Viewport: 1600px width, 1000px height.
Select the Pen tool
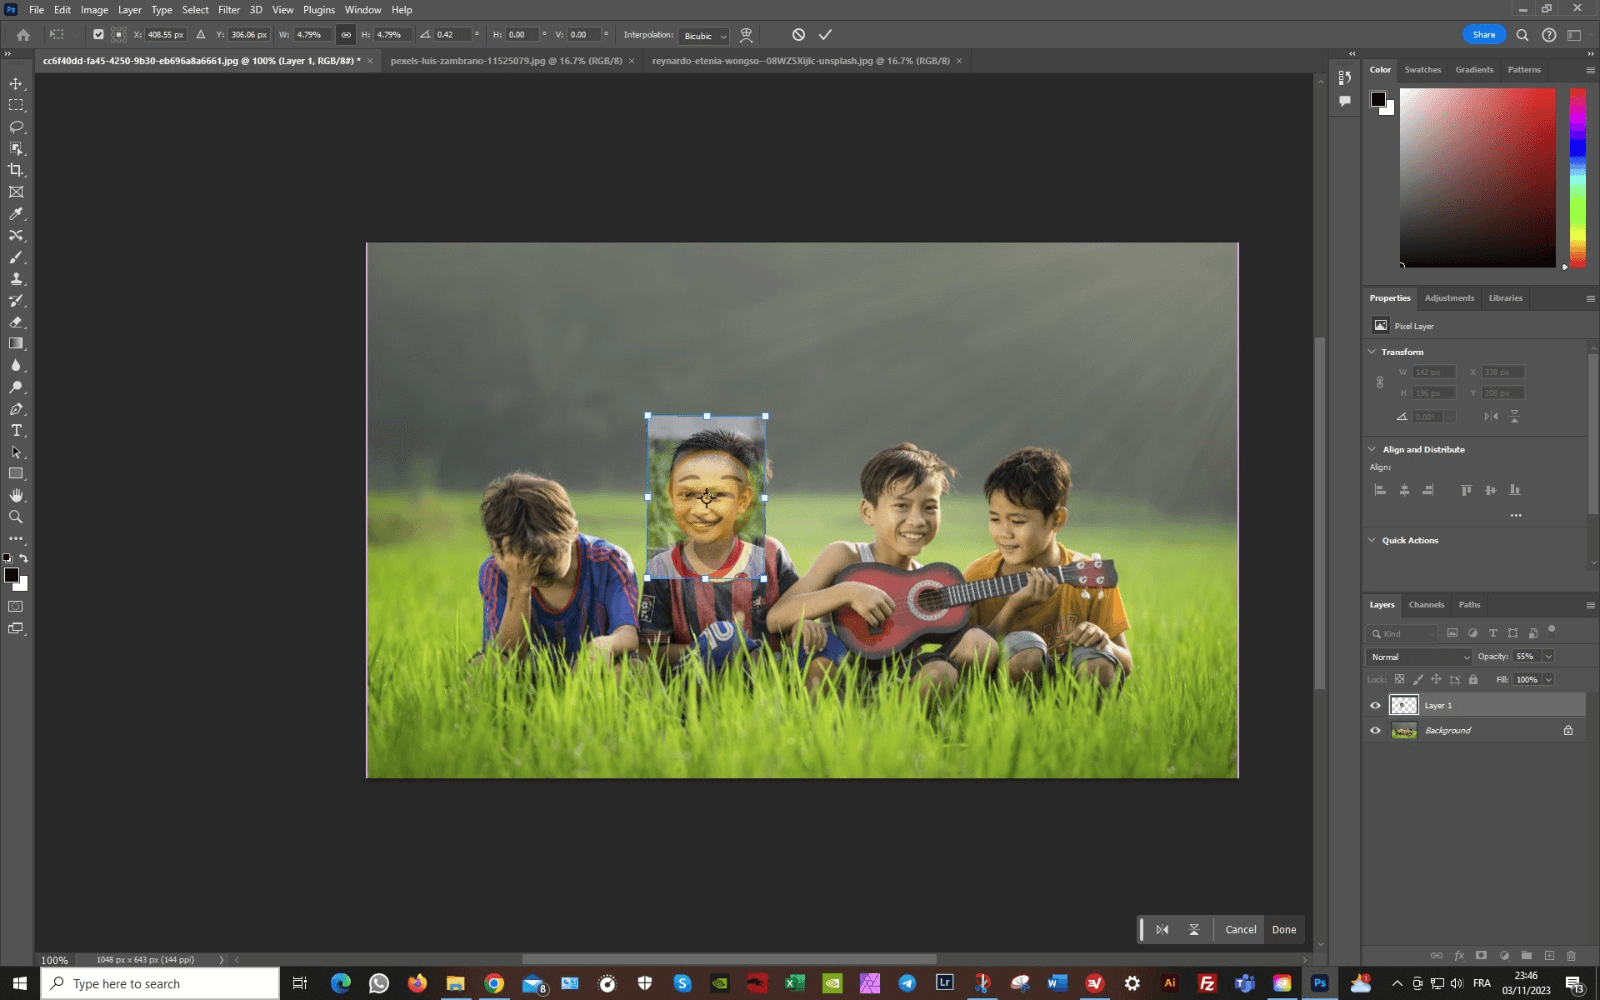pos(16,409)
